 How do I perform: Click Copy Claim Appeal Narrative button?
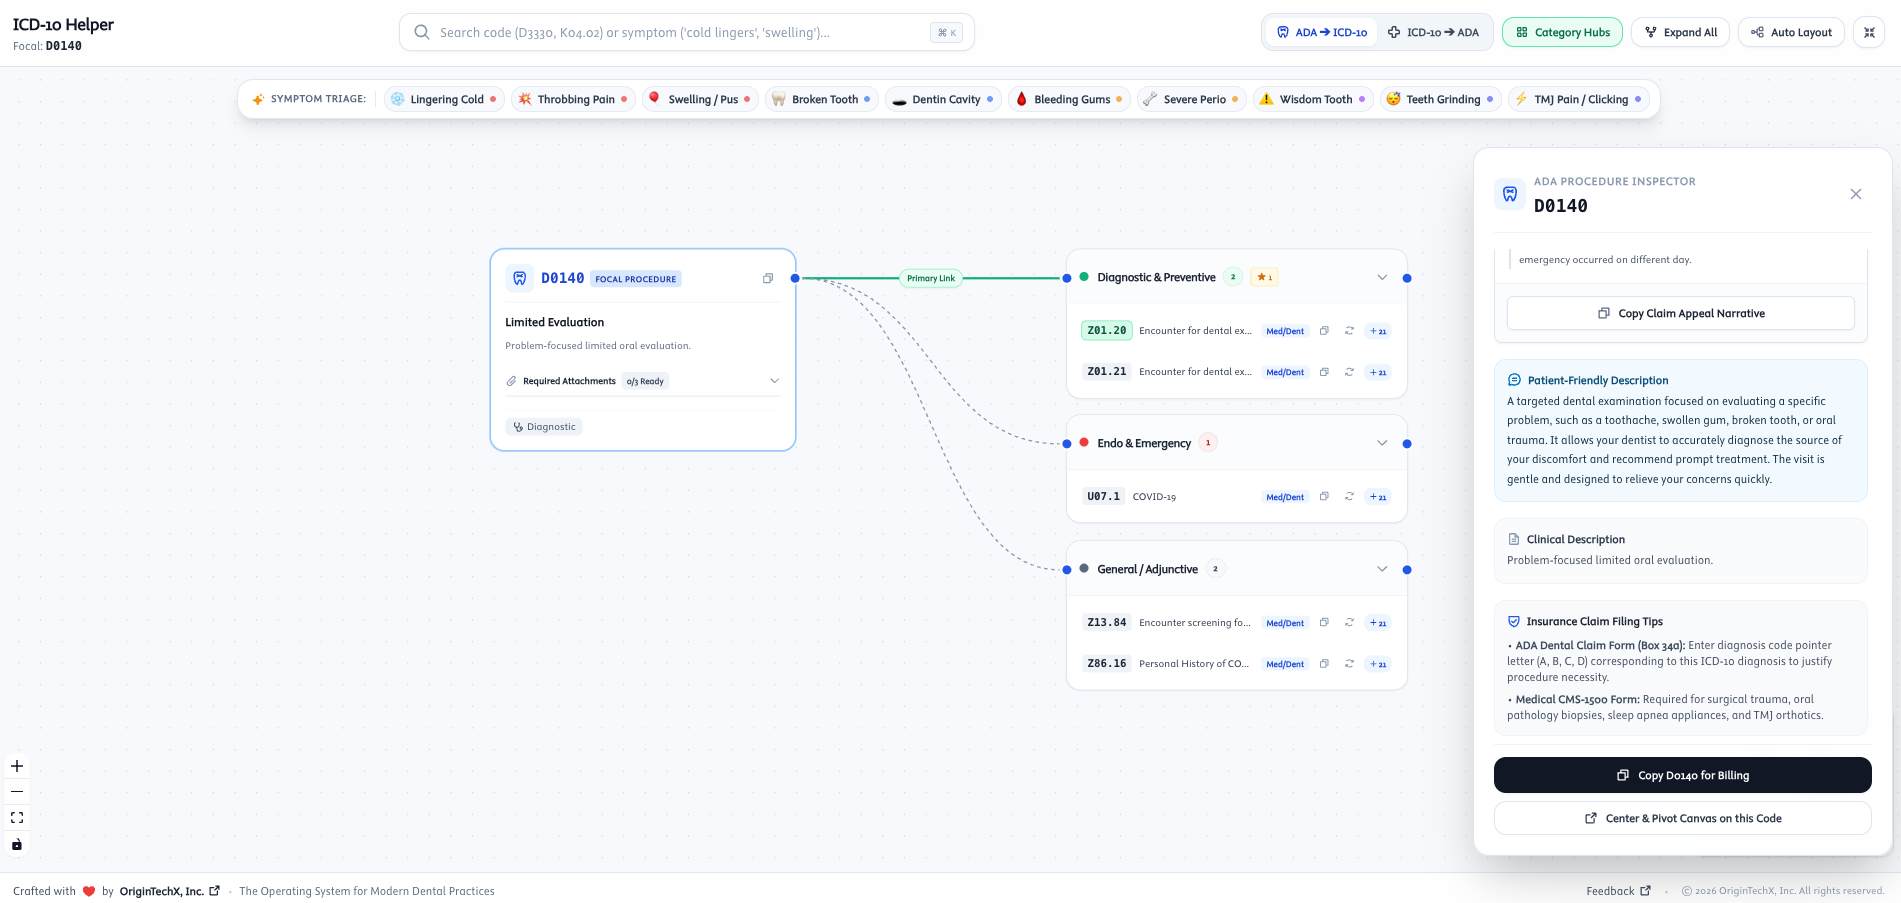(1681, 313)
